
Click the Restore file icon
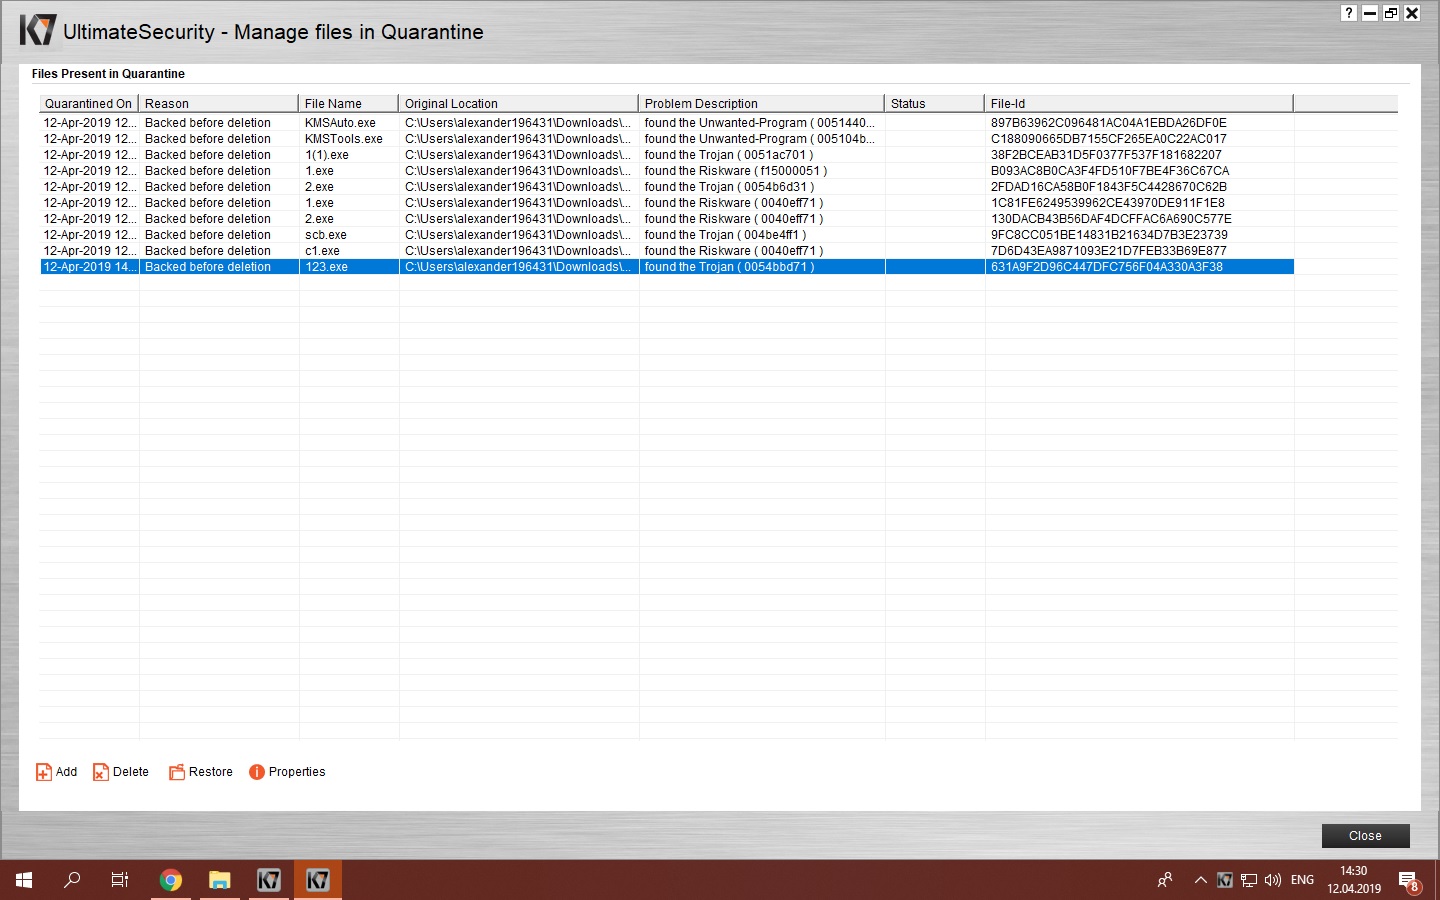tap(177, 772)
